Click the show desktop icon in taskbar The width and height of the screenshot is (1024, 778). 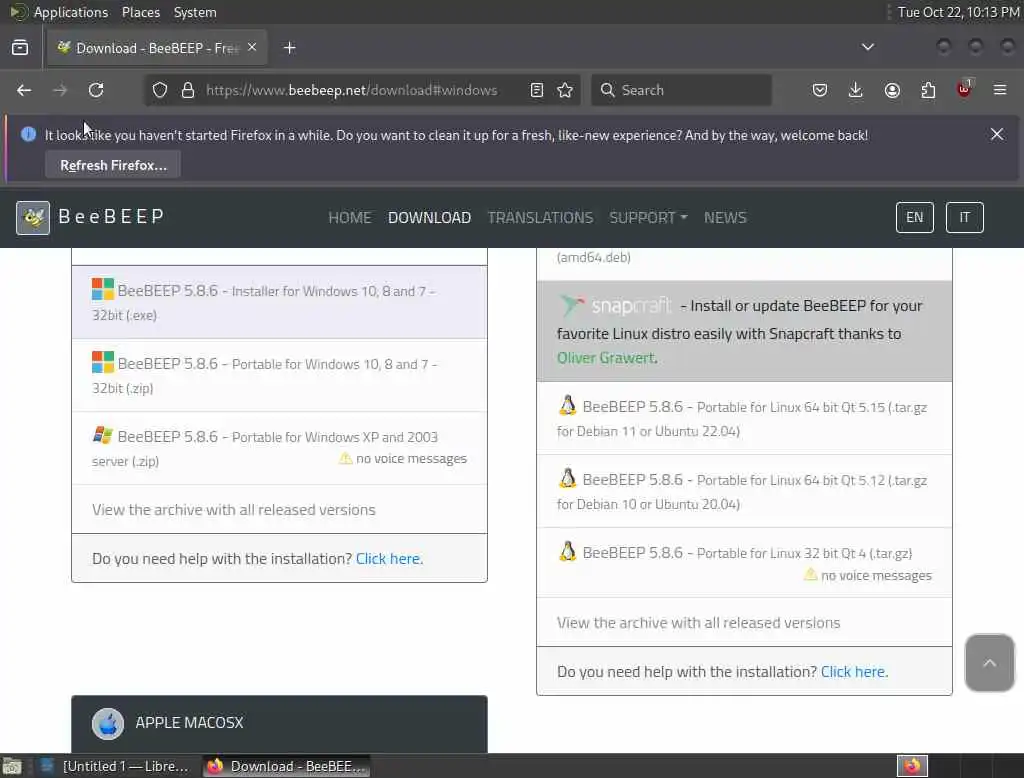(12, 766)
